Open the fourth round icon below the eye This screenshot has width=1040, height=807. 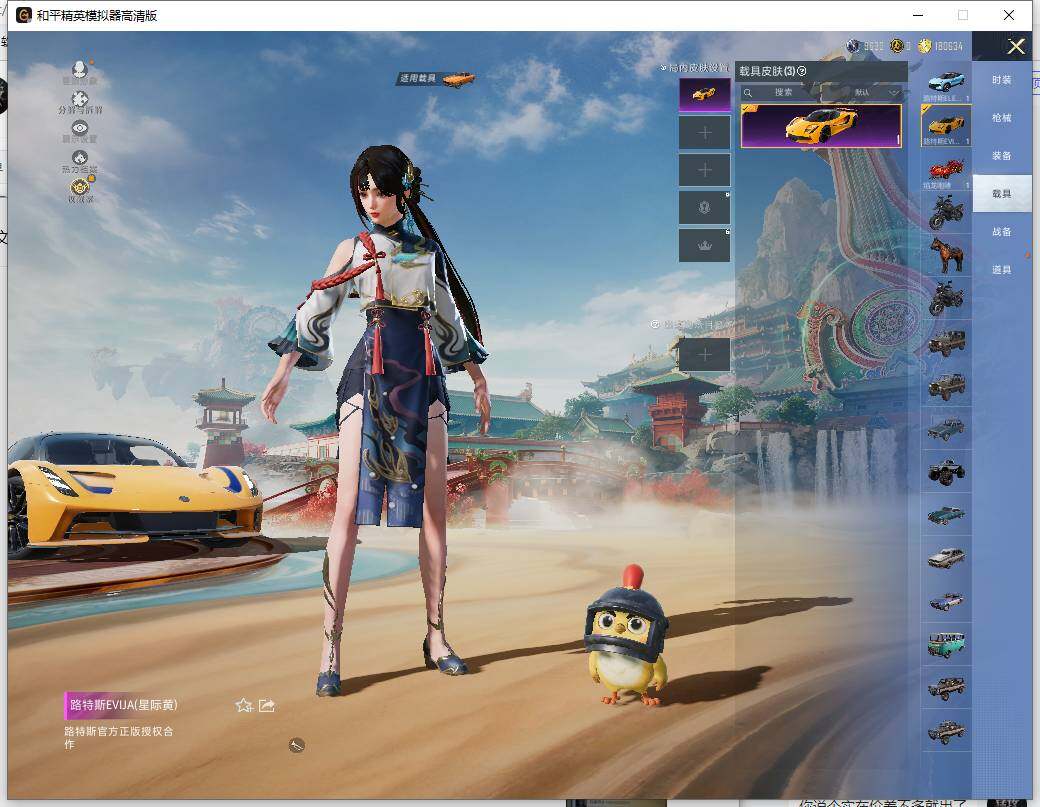(80, 158)
